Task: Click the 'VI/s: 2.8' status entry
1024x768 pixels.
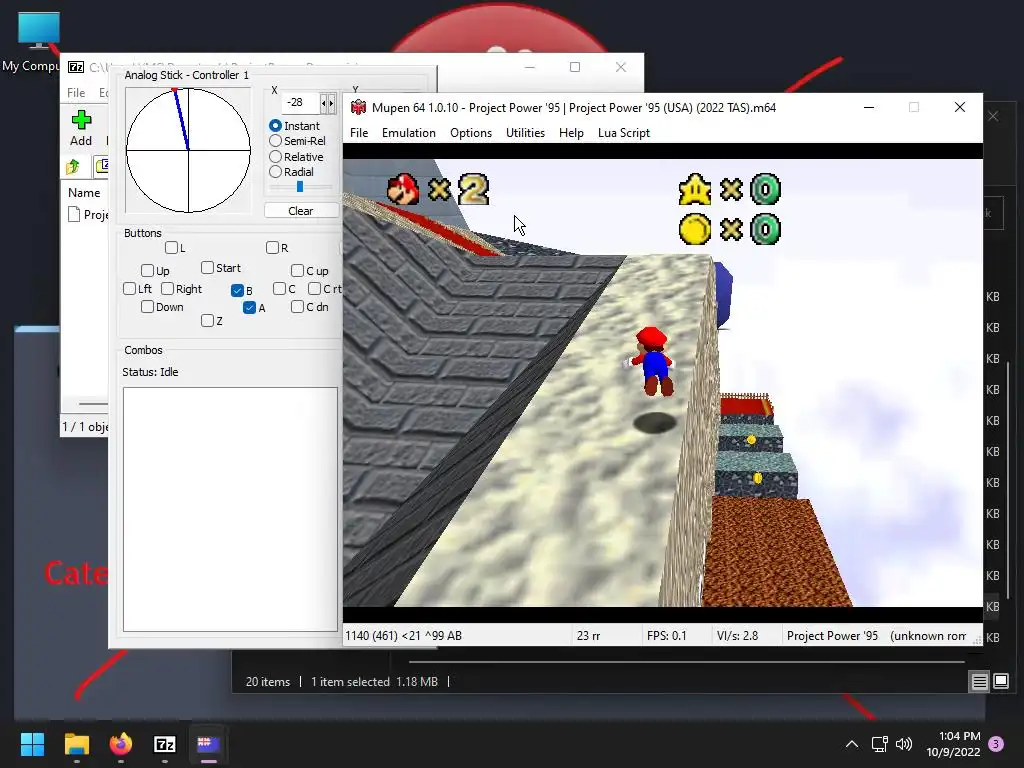Action: point(737,635)
